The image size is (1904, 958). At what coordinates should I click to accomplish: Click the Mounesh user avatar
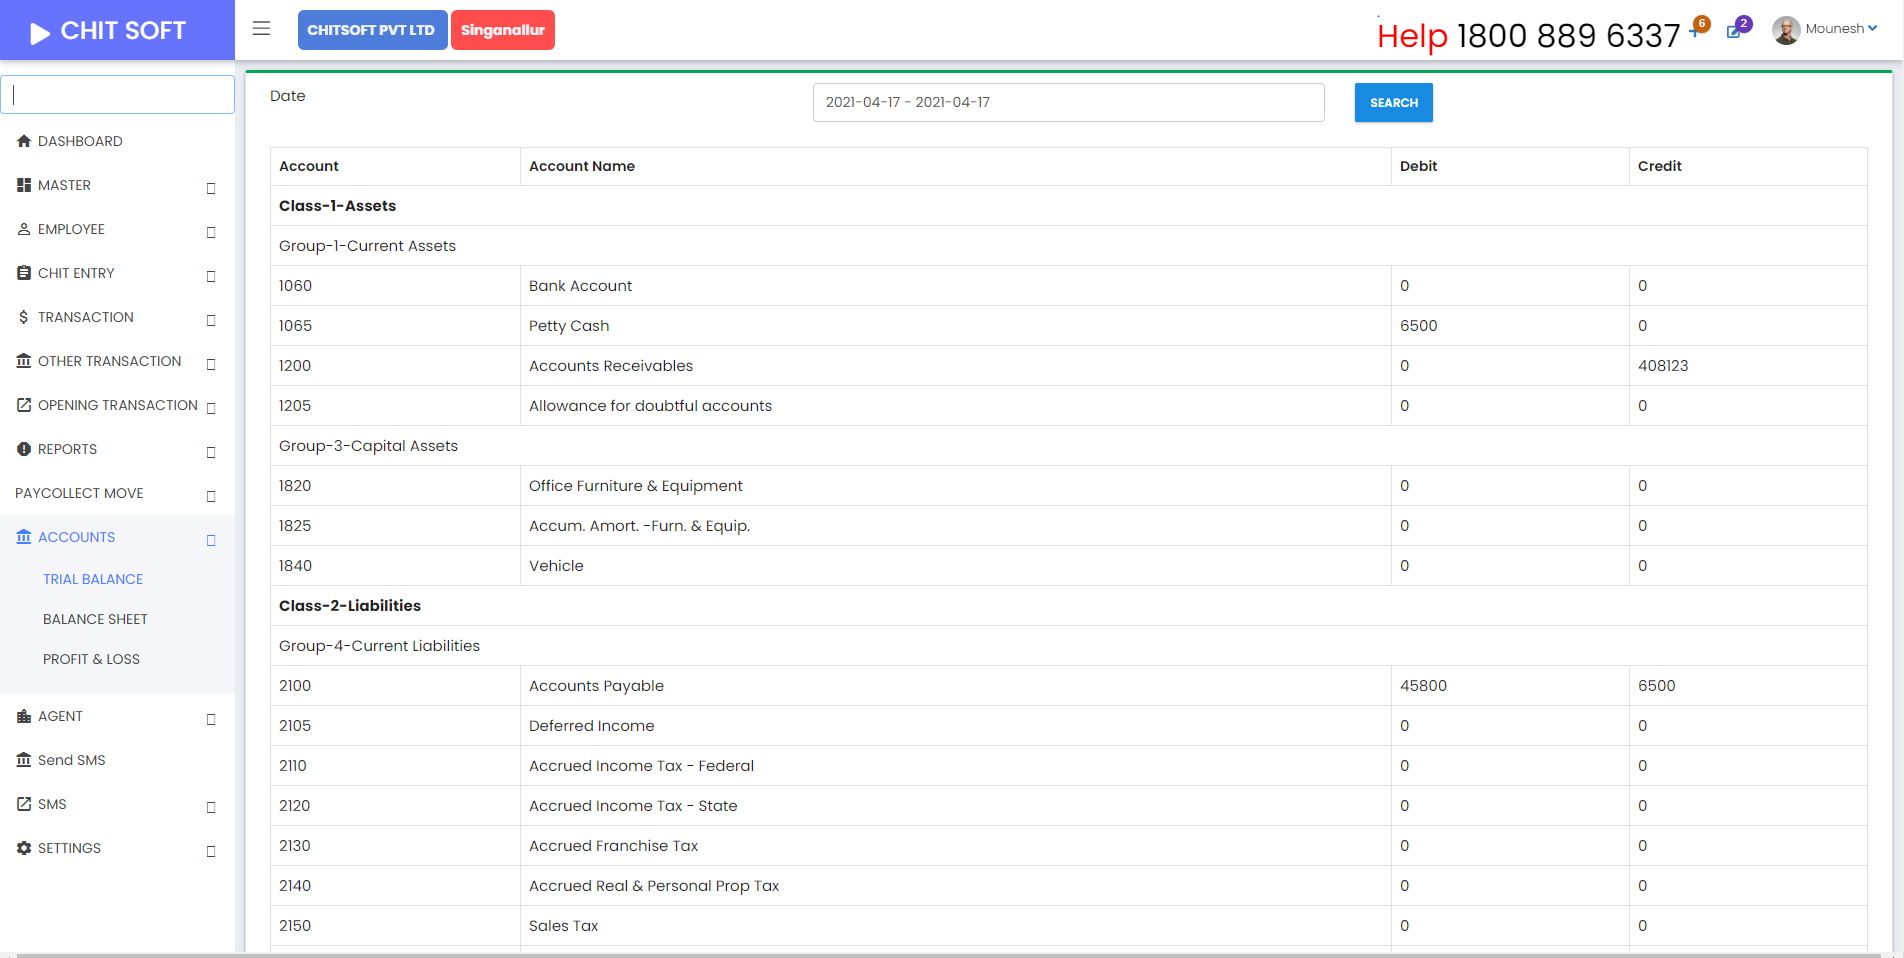pyautogui.click(x=1786, y=30)
